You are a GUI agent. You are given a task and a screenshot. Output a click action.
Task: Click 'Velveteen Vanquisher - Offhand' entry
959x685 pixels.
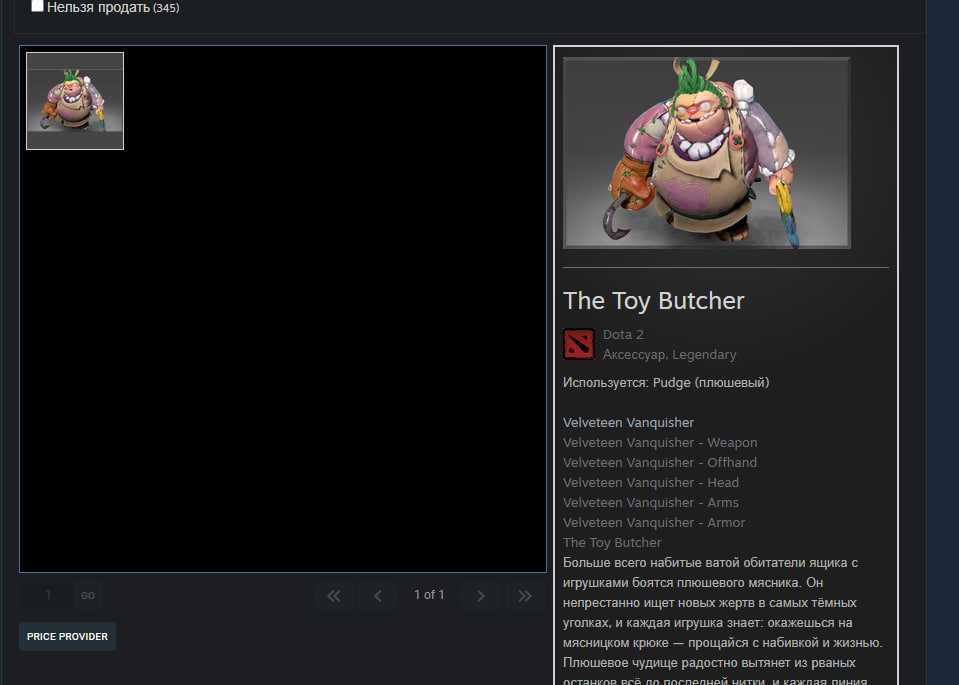pyautogui.click(x=660, y=462)
